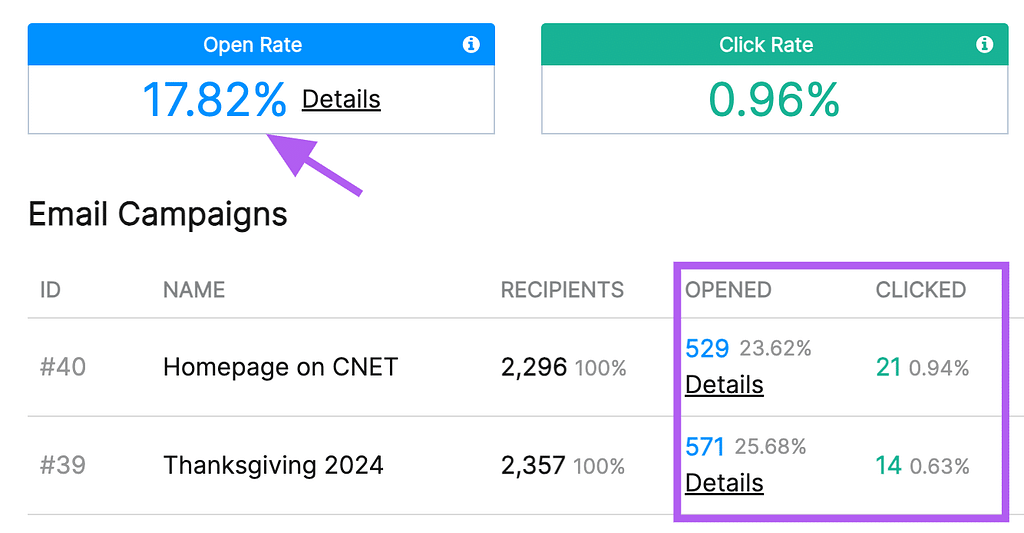Click the 571 opened count
This screenshot has height=533, width=1024.
click(705, 447)
